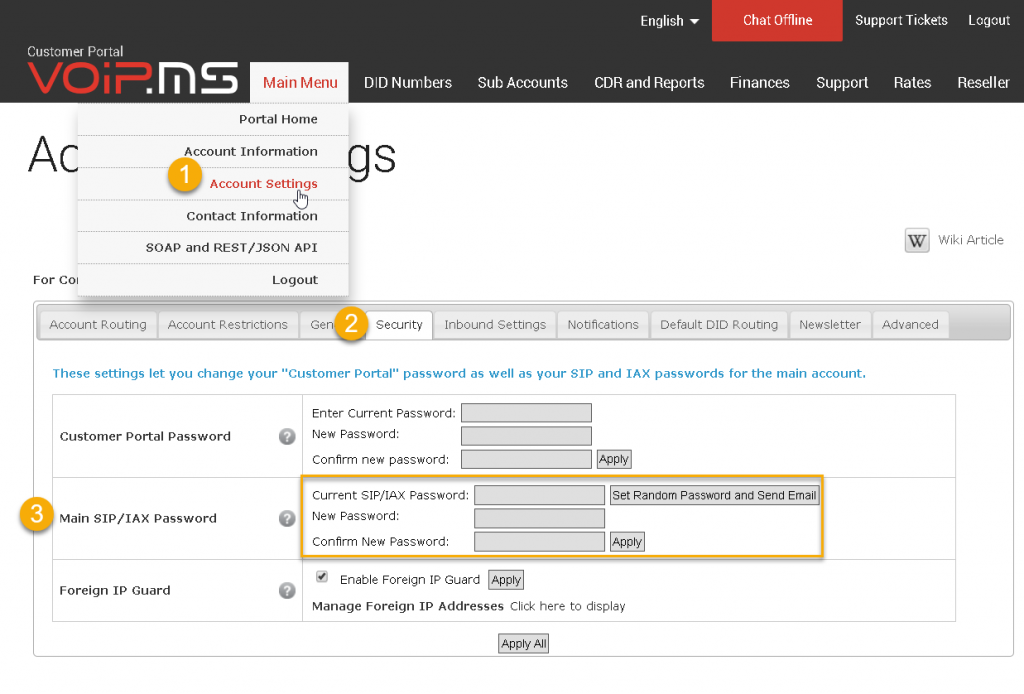Open the DID Numbers menu

[x=408, y=83]
